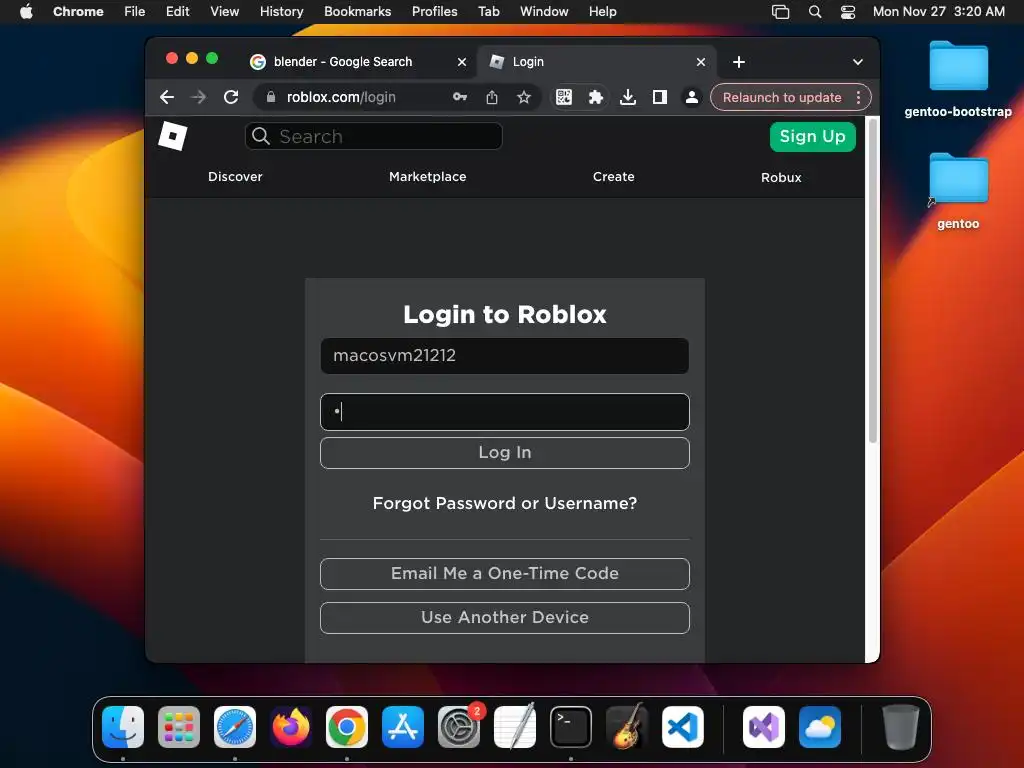Image resolution: width=1024 pixels, height=768 pixels.
Task: Click Spotlight search icon in menu bar
Action: pos(814,12)
